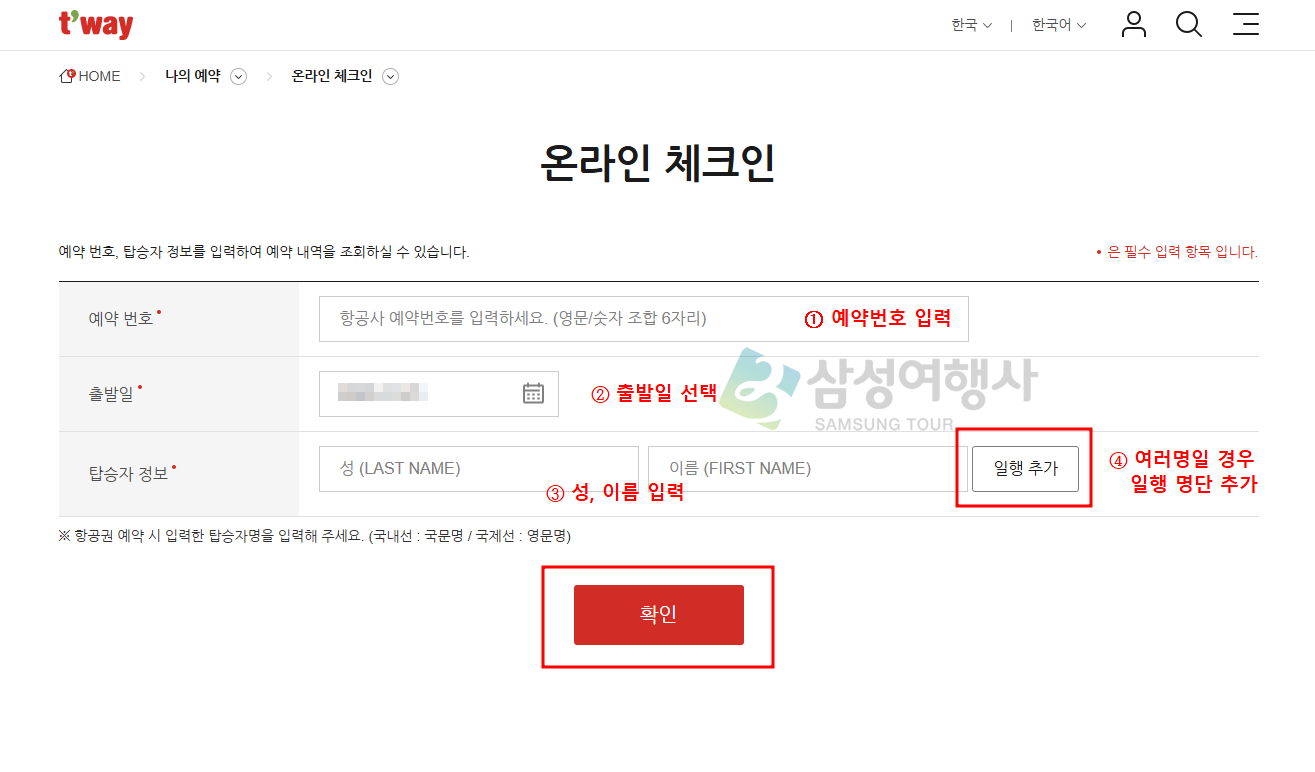
Task: Expand the chevron next to 온라인 체크인 breadcrumb
Action: [391, 77]
